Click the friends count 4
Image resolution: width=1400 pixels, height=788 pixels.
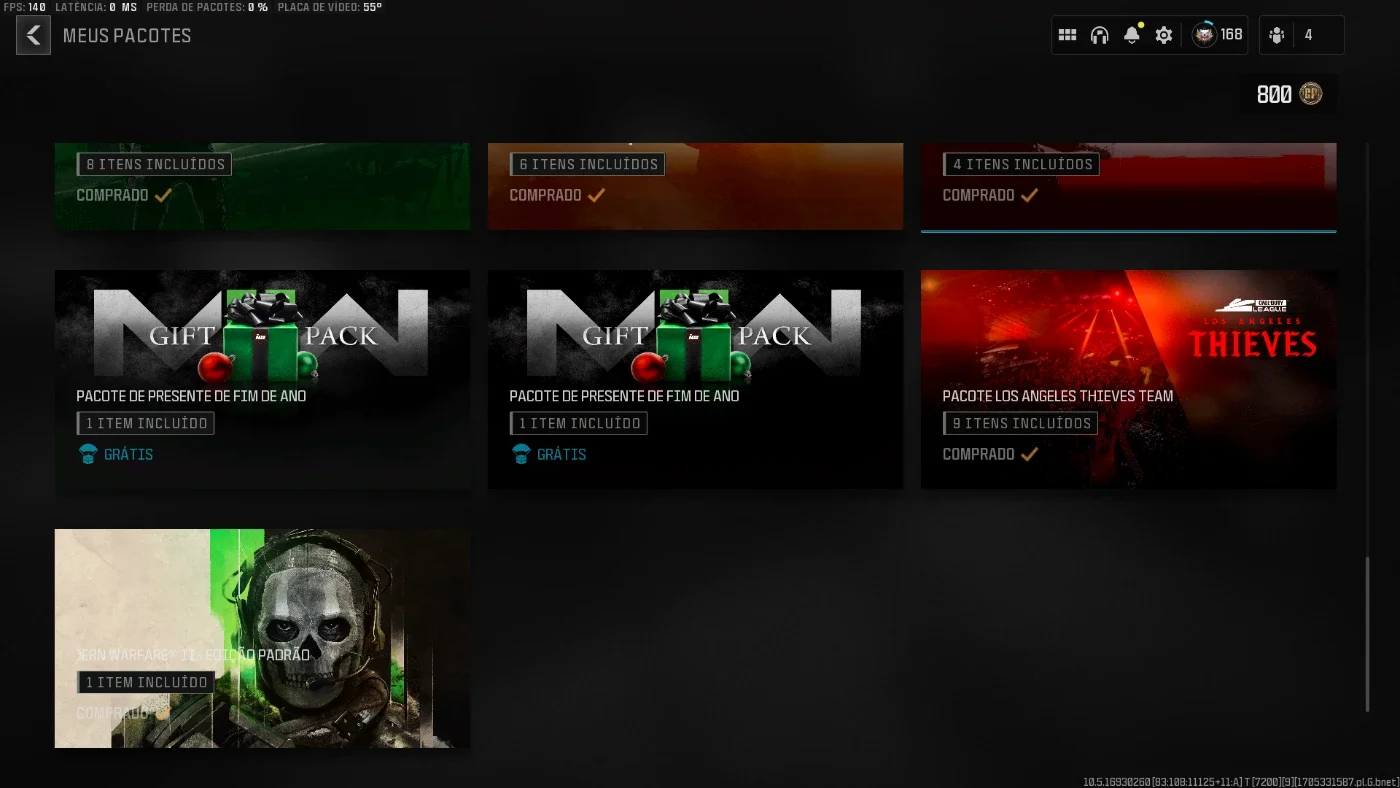pos(1308,35)
